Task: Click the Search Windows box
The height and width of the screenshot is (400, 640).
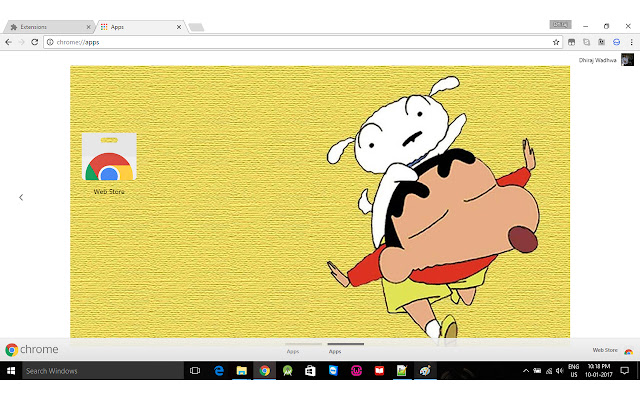Action: (x=100, y=371)
